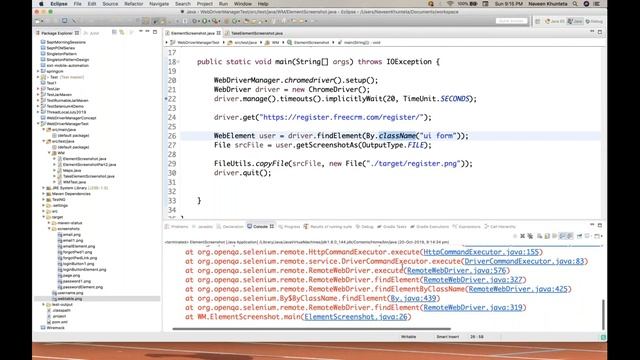Image resolution: width=640 pixels, height=360 pixels.
Task: Open the Refactor menu
Action: click(133, 4)
